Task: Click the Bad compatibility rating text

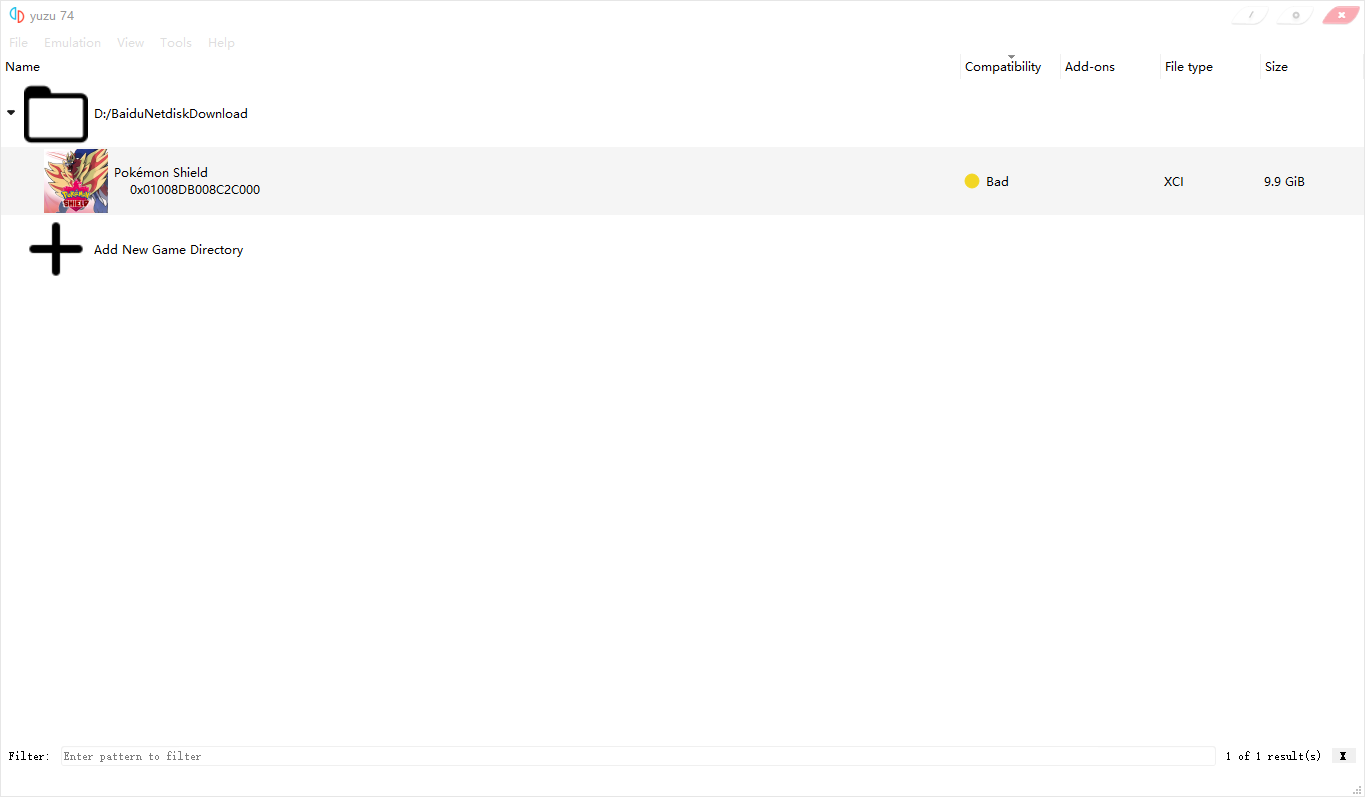Action: (997, 182)
